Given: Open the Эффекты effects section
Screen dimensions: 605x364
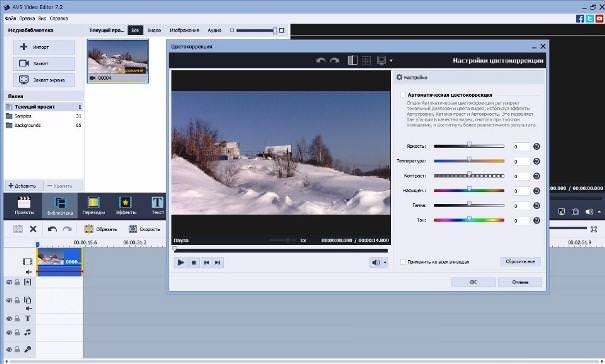Looking at the screenshot, I should (x=125, y=205).
